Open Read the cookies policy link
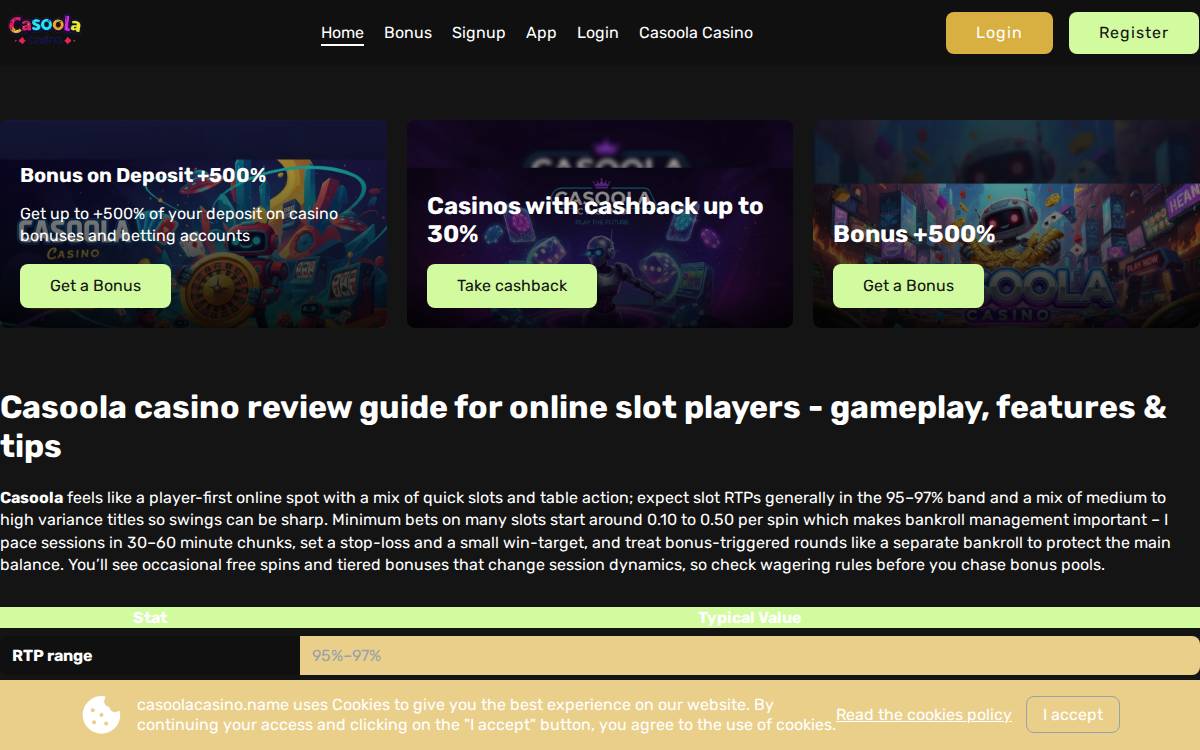The width and height of the screenshot is (1200, 750). coord(923,715)
